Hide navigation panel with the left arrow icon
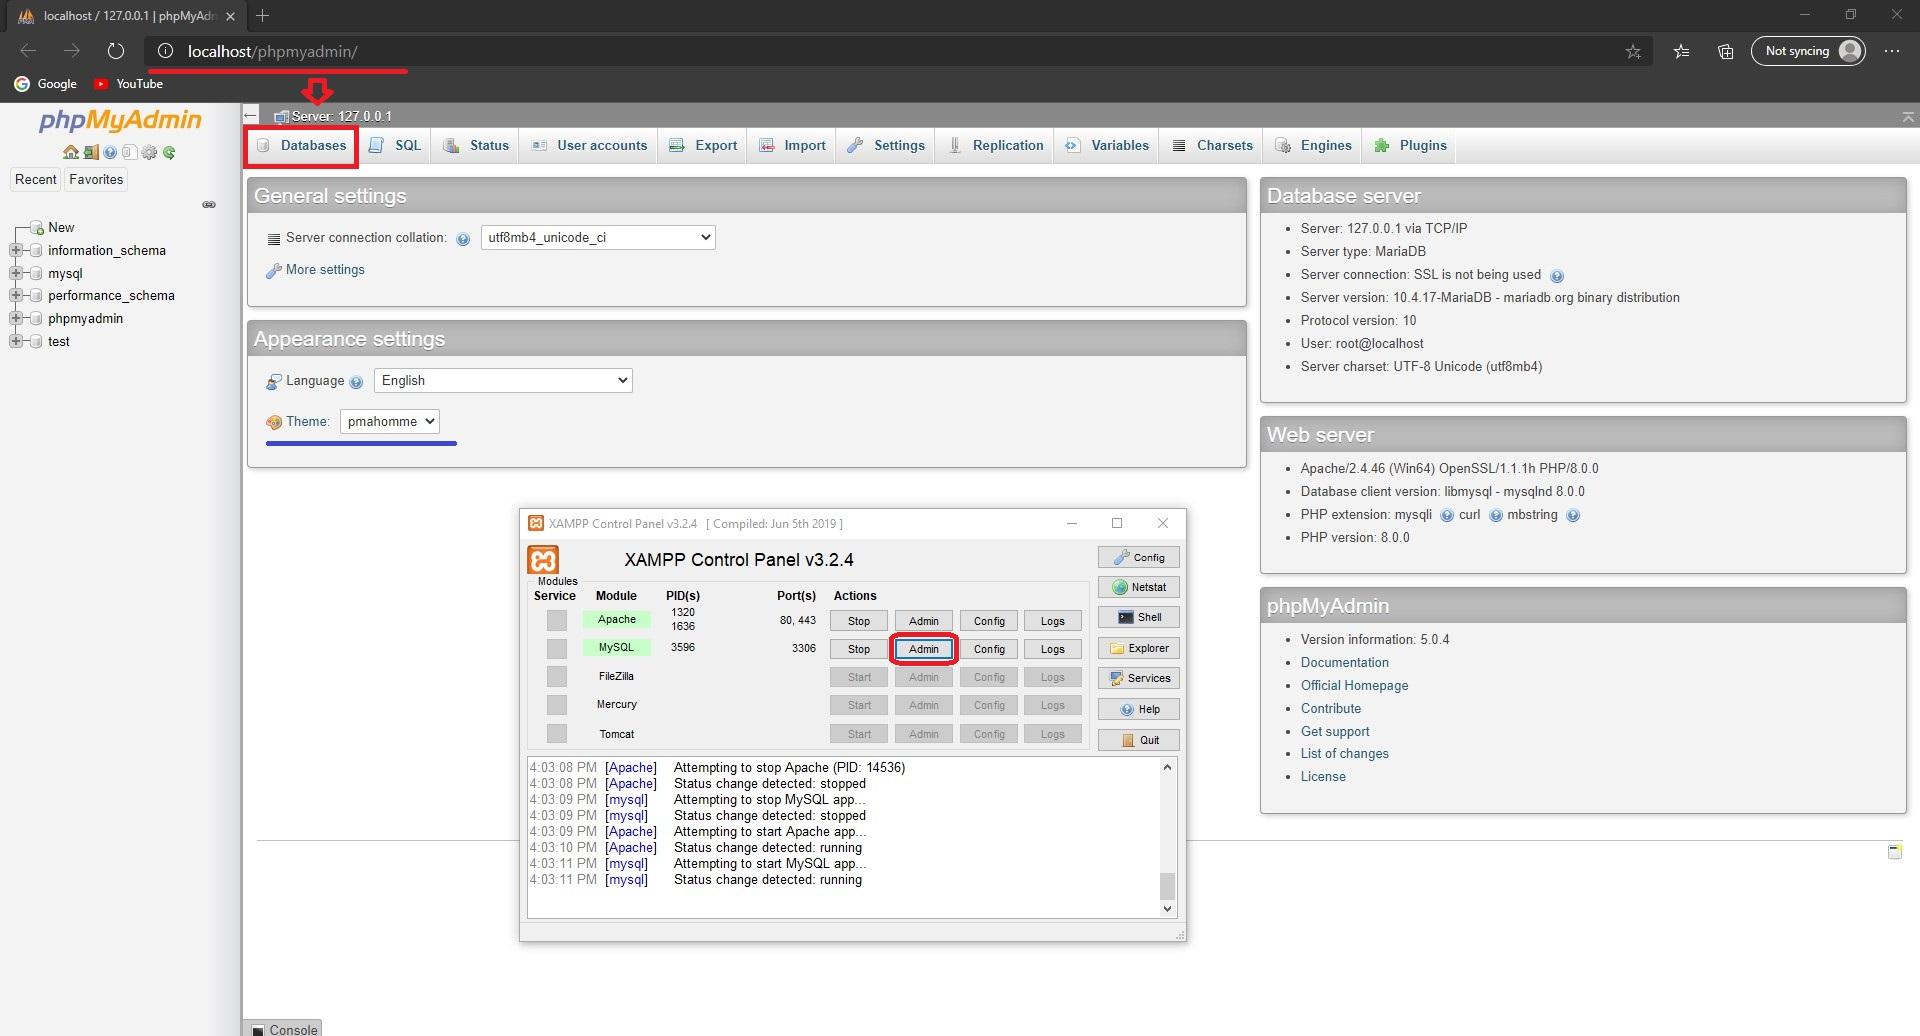The width and height of the screenshot is (1920, 1036). (251, 116)
